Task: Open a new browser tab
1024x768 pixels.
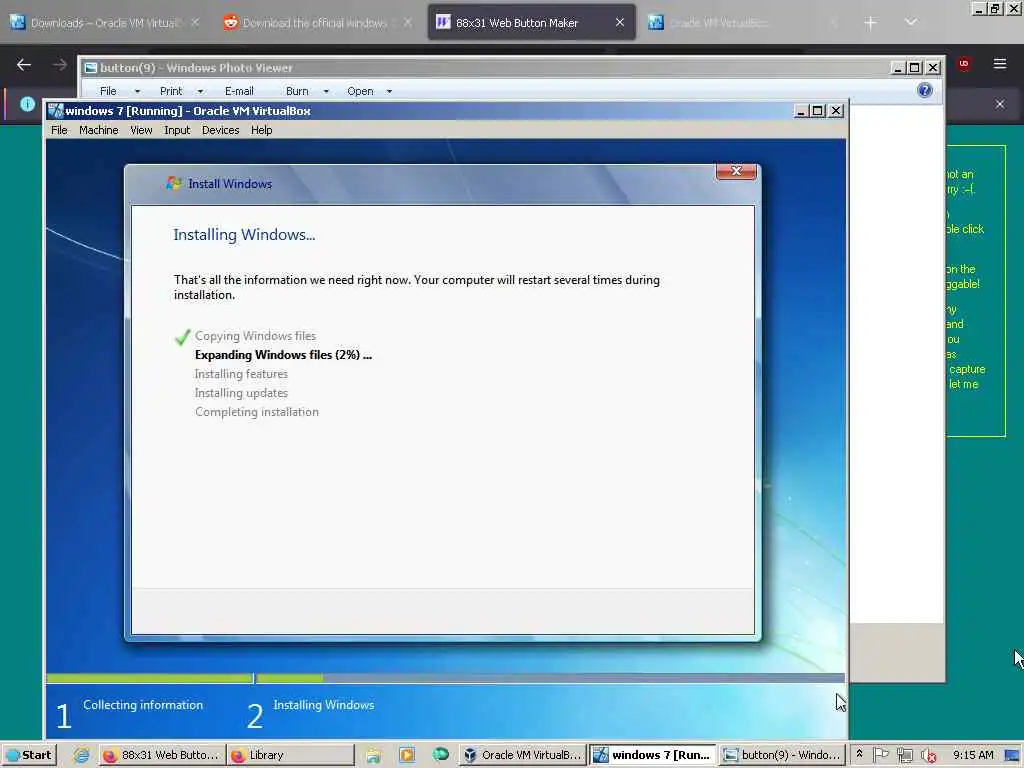Action: 870,23
